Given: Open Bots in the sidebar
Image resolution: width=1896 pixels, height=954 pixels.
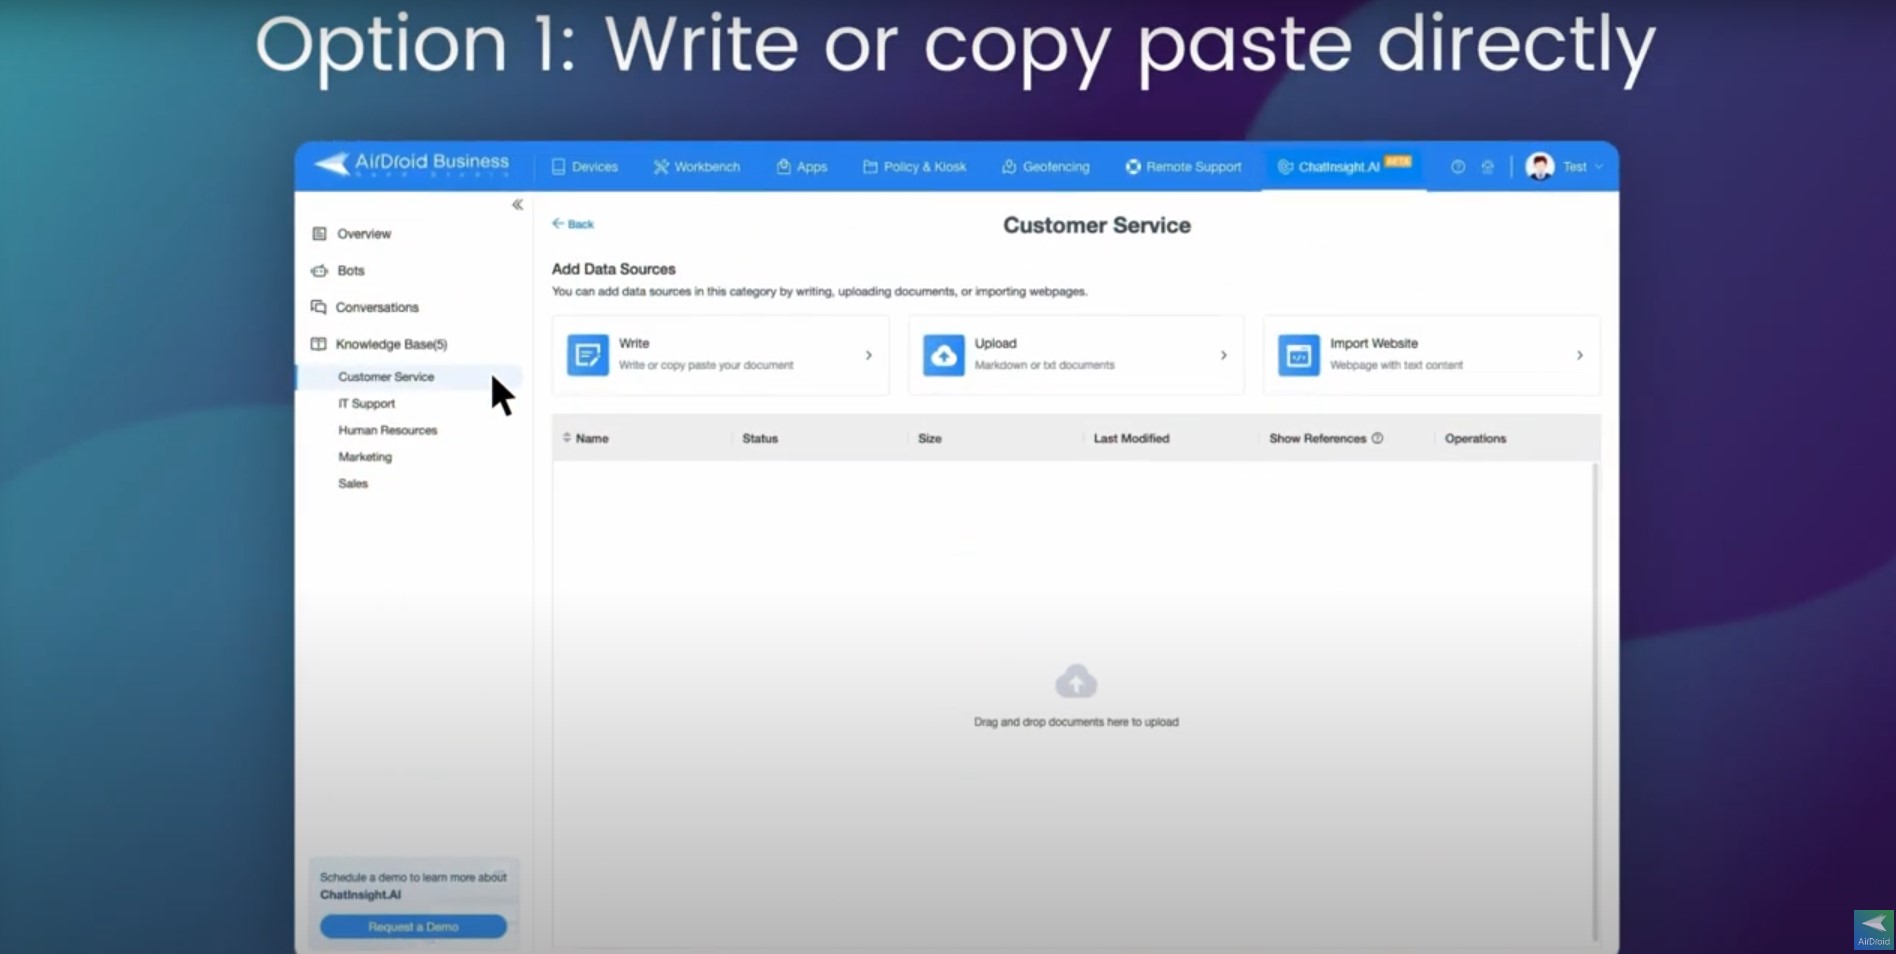Looking at the screenshot, I should pyautogui.click(x=338, y=271).
